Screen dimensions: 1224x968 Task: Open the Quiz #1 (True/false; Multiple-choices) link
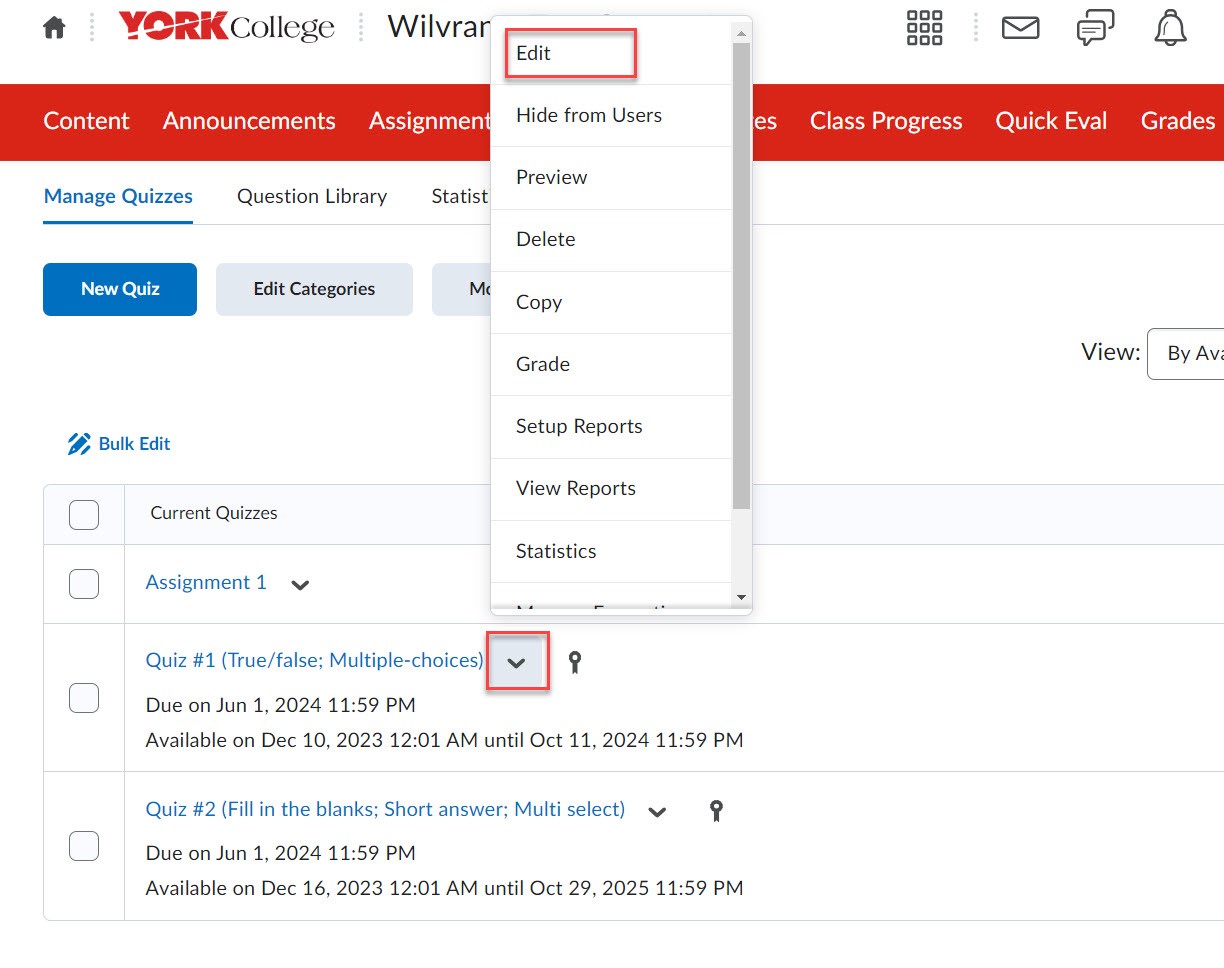click(x=314, y=660)
